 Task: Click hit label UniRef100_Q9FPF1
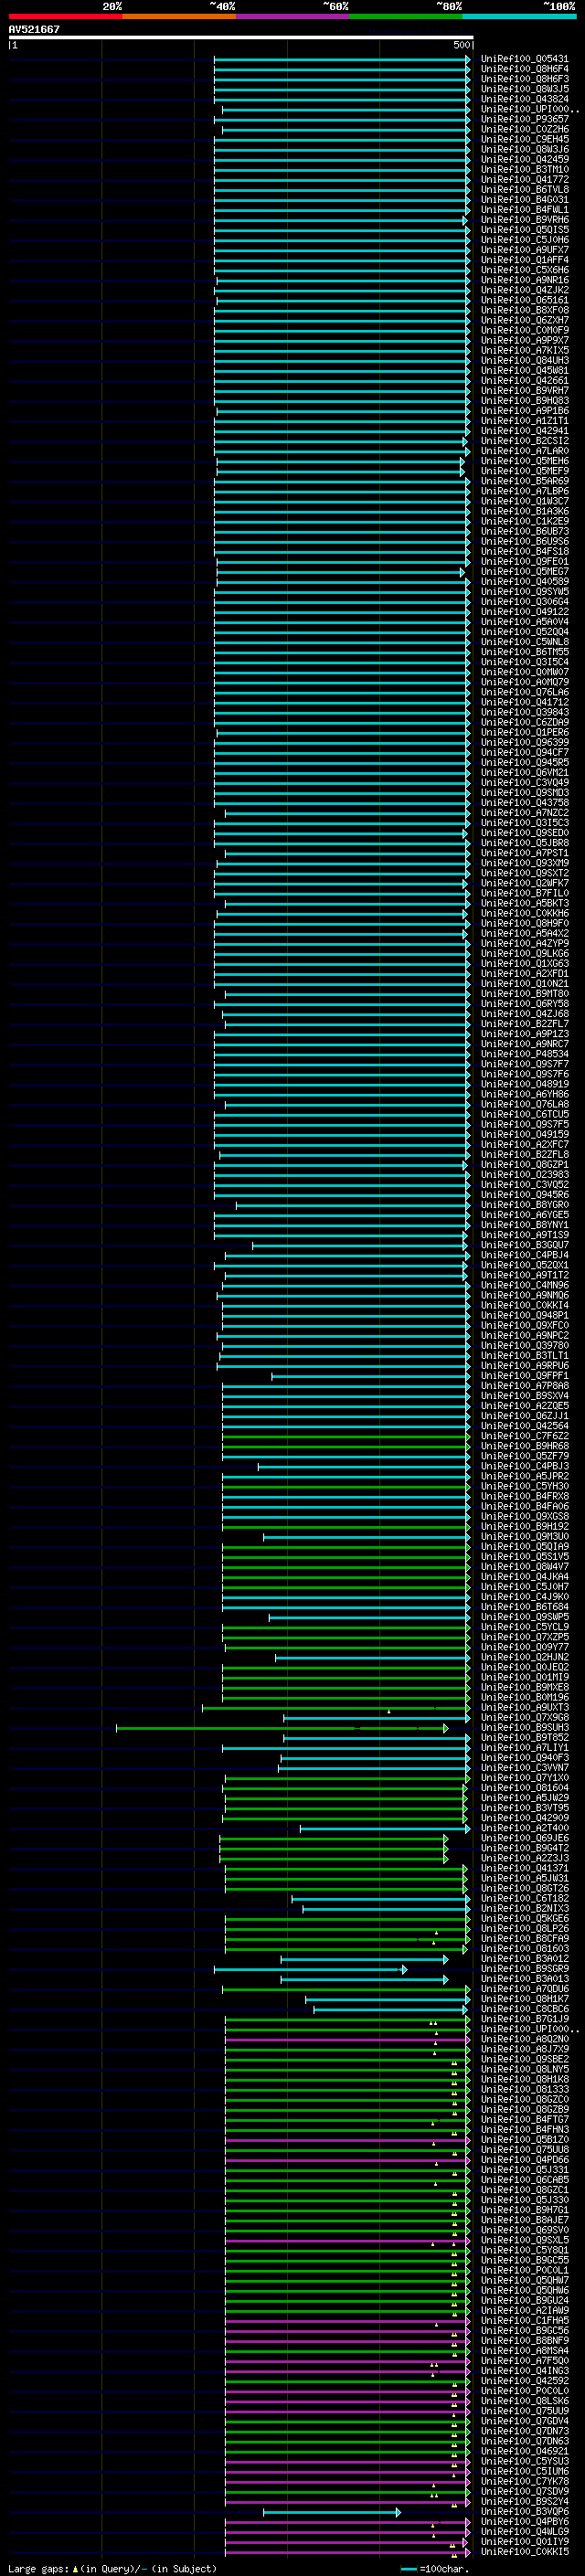(x=524, y=1376)
